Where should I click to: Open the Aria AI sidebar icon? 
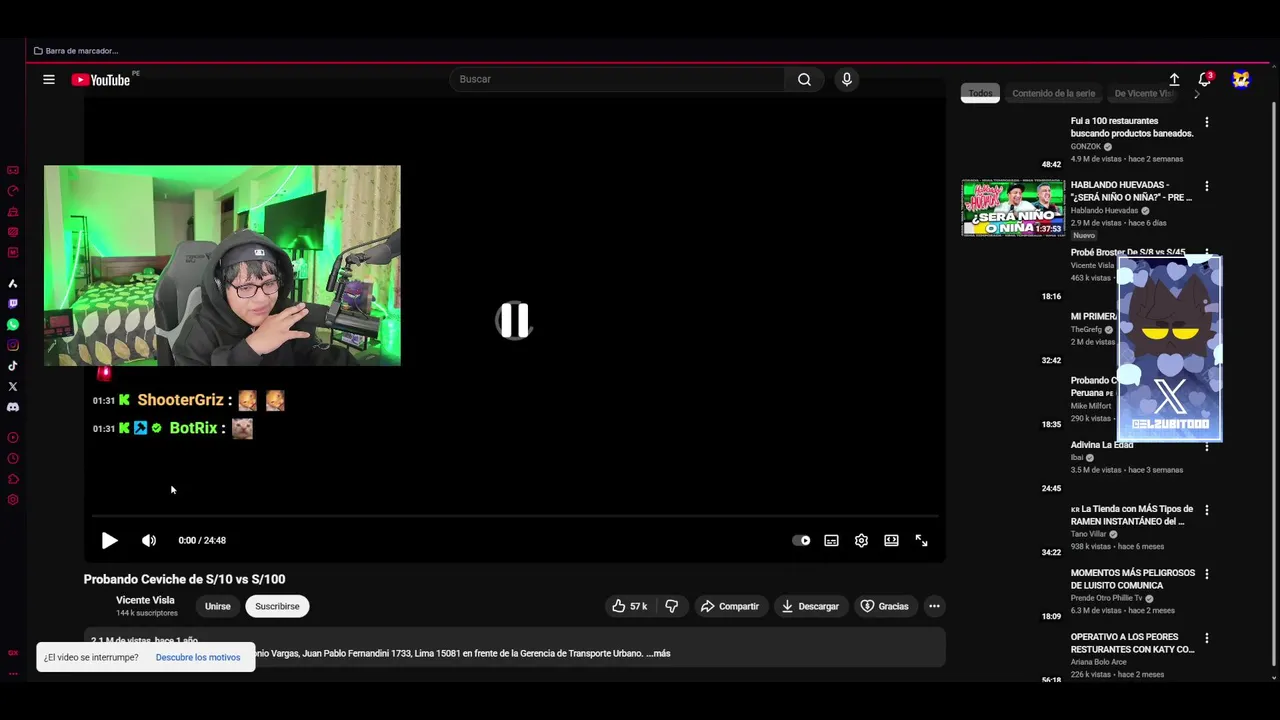[13, 284]
